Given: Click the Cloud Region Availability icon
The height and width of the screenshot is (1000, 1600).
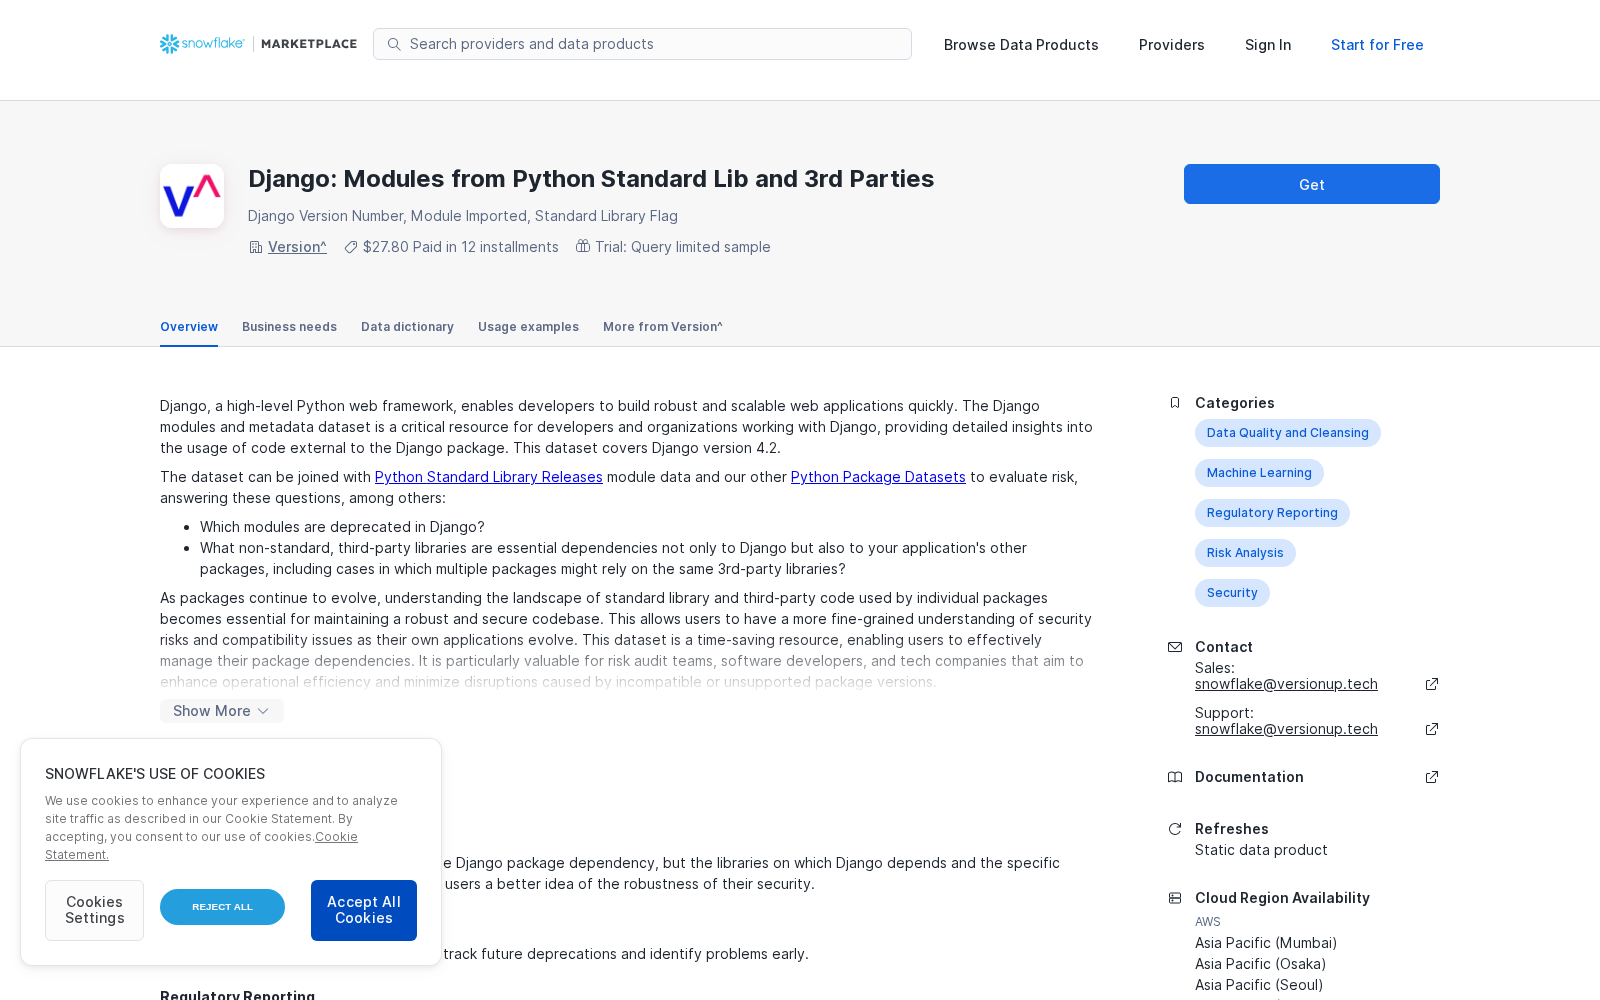Looking at the screenshot, I should [x=1175, y=898].
